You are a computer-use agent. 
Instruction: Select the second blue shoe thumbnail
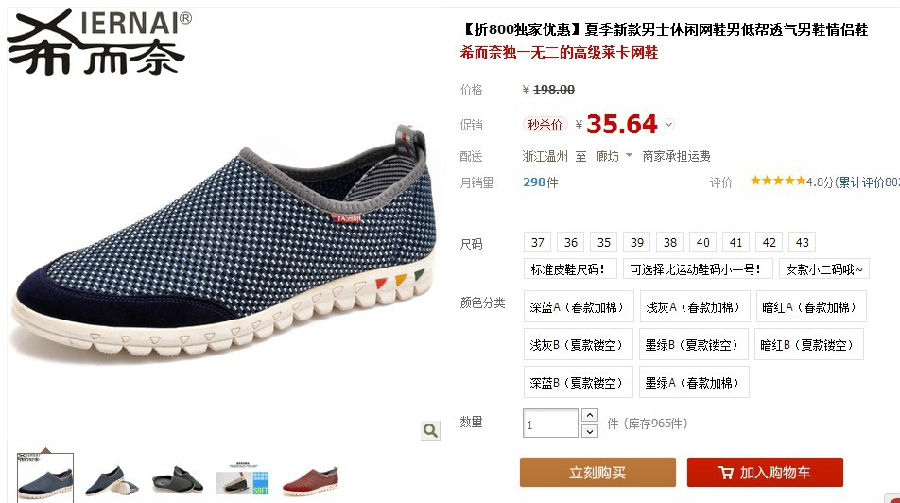click(111, 481)
